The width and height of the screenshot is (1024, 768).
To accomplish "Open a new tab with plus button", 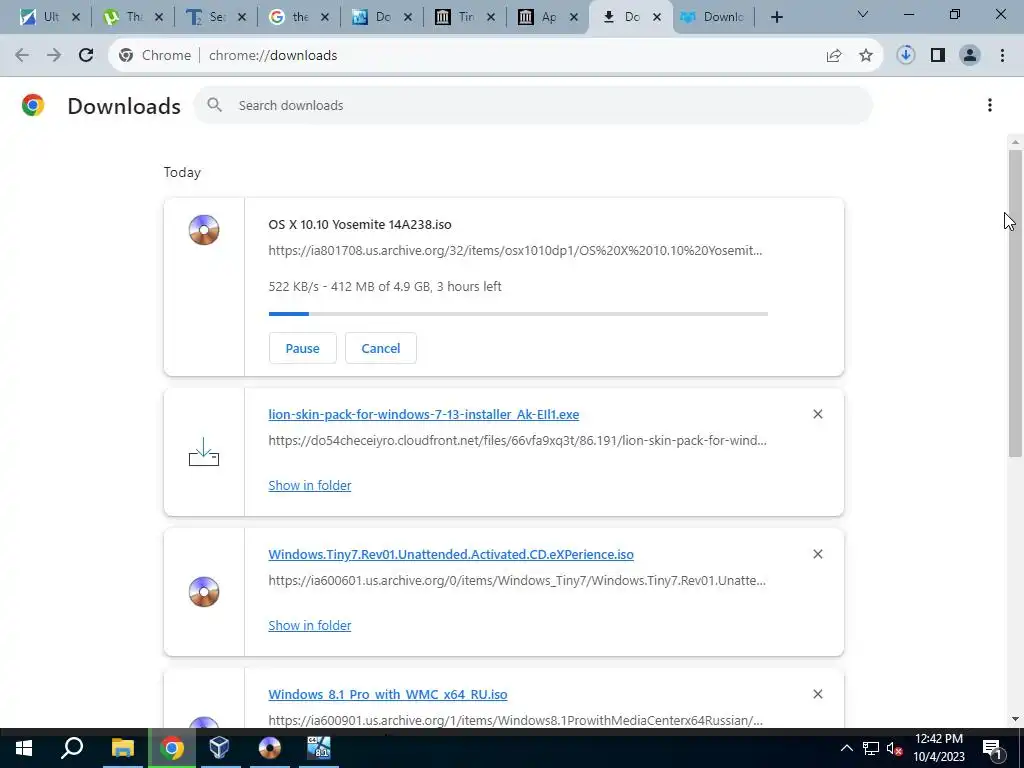I will [776, 17].
